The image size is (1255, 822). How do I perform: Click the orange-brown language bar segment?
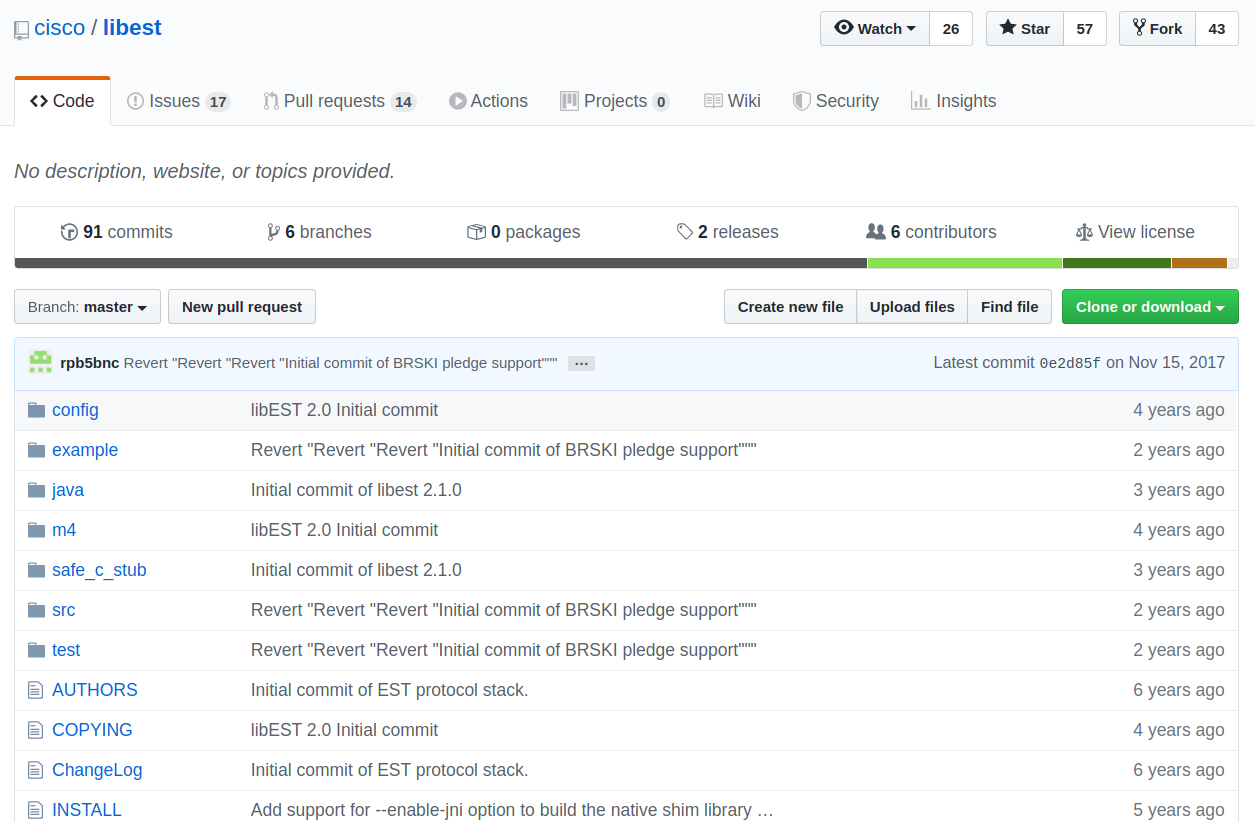(1199, 263)
